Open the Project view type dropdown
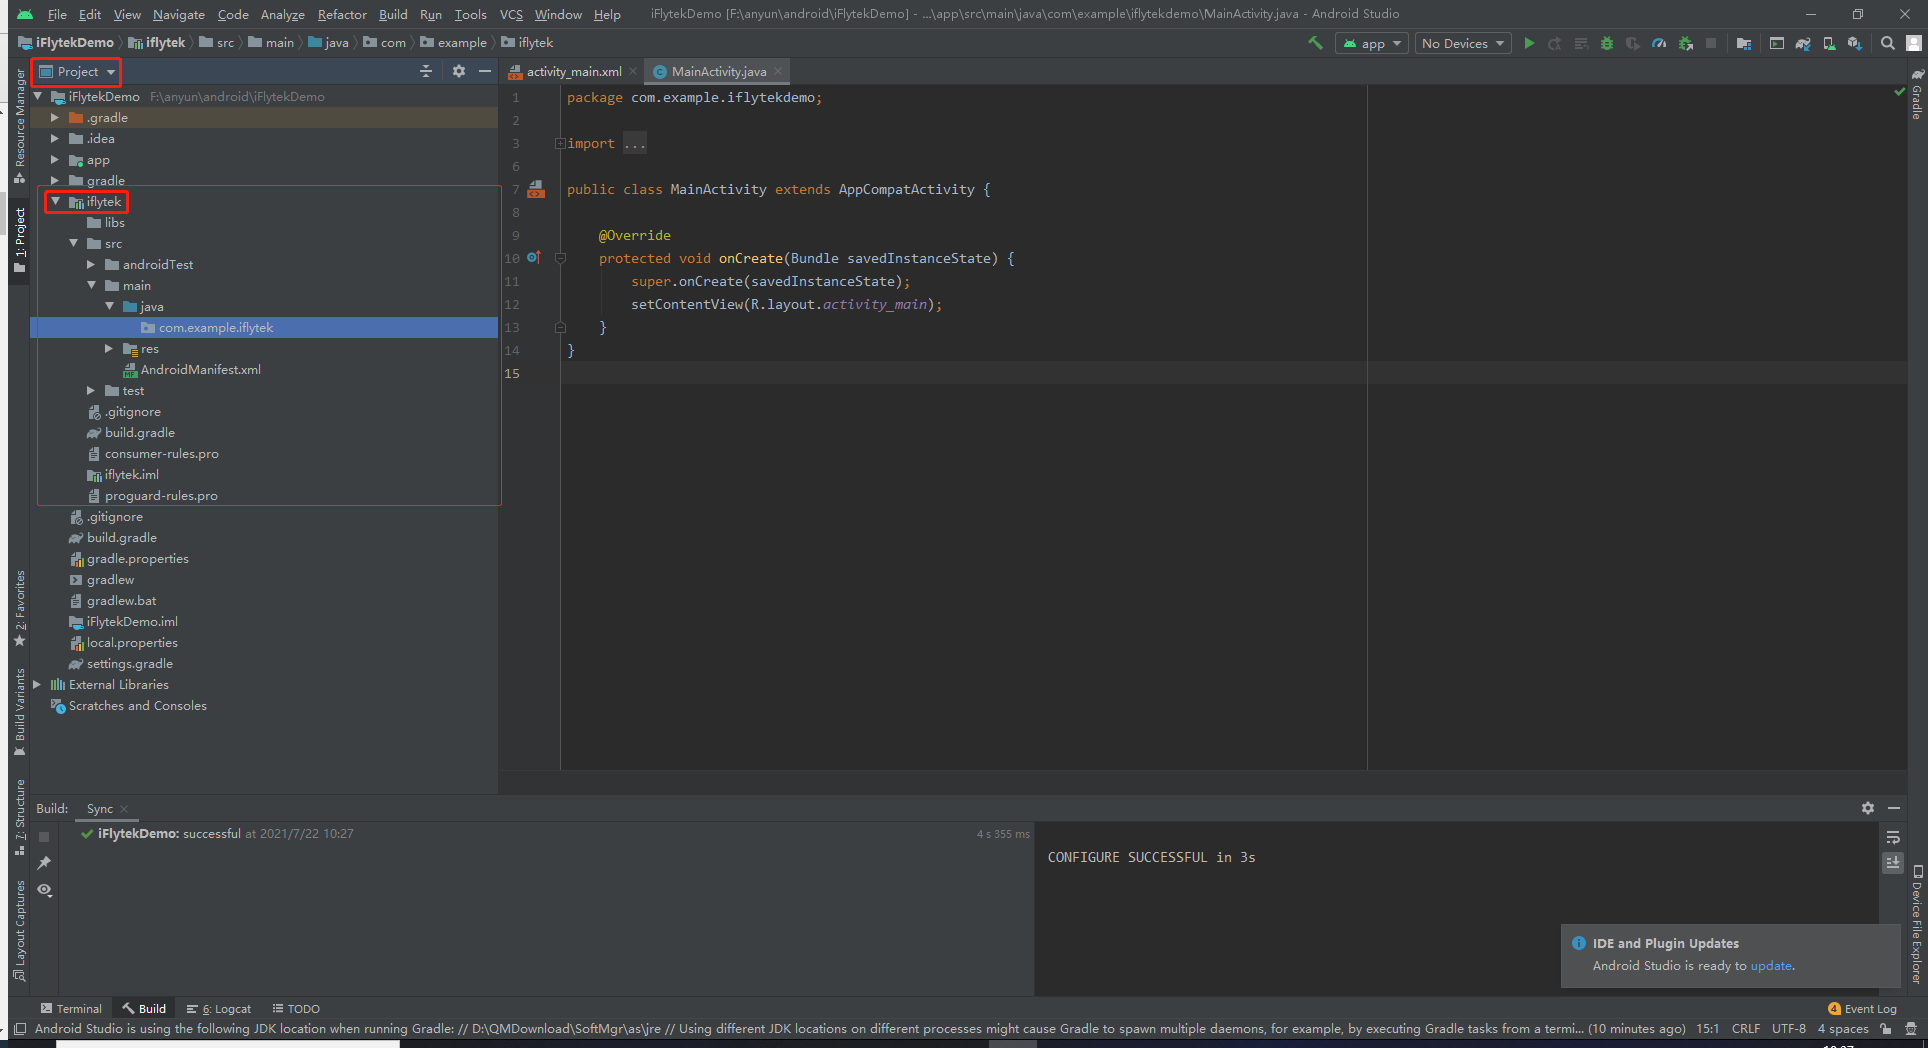This screenshot has height=1048, width=1928. (x=77, y=71)
